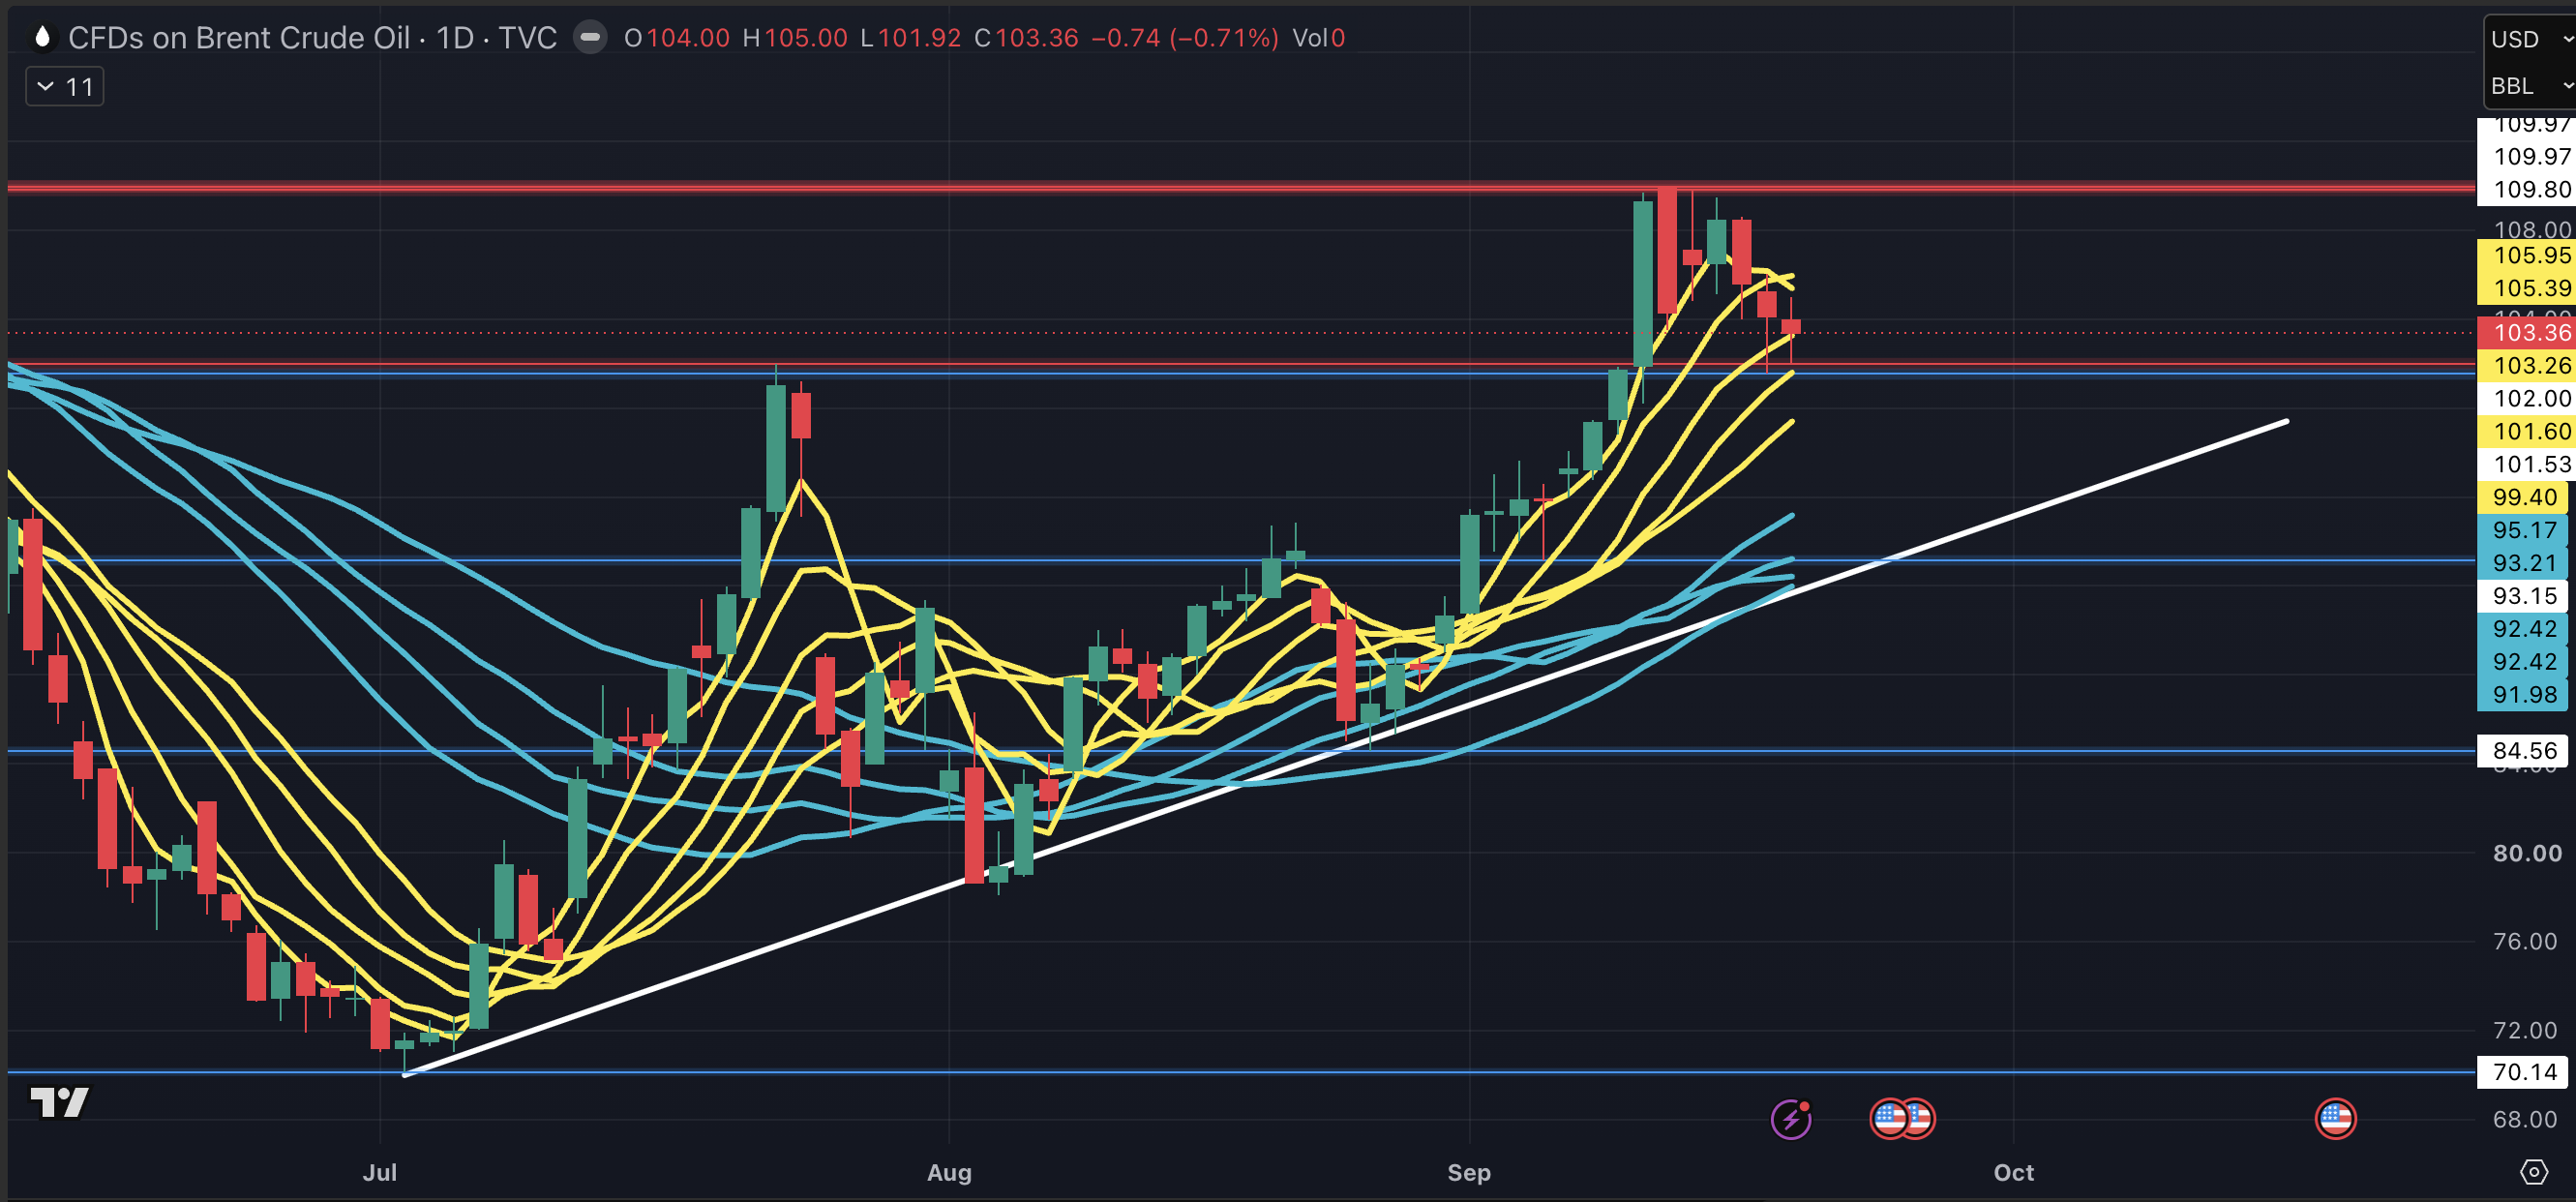Click the white 101.53 price label

2526,464
